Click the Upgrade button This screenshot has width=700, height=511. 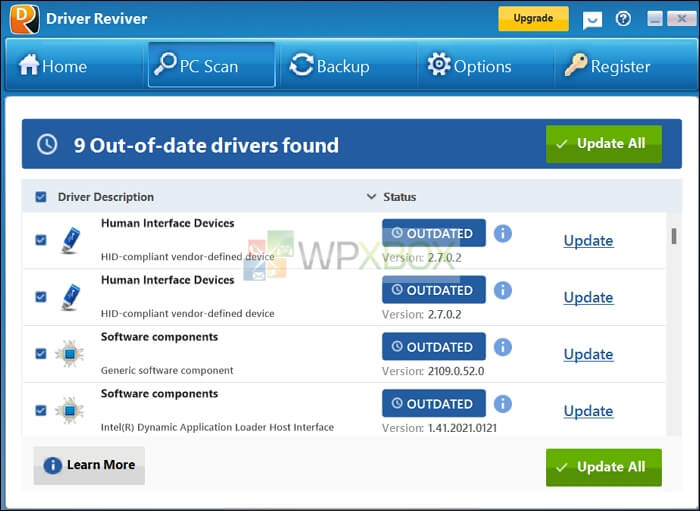[x=533, y=18]
